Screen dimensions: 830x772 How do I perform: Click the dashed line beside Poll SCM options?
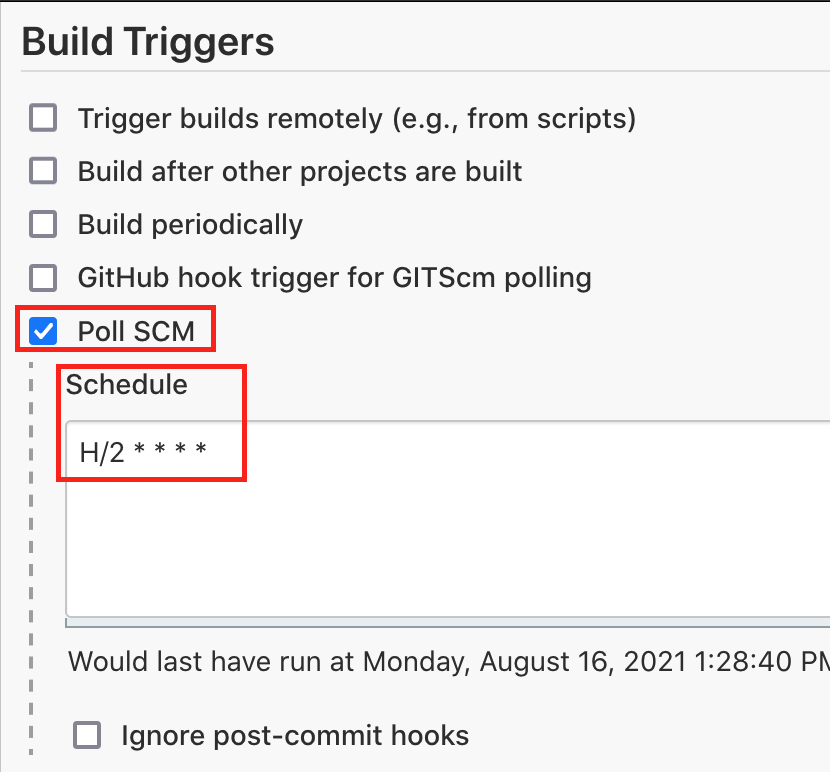click(x=31, y=559)
